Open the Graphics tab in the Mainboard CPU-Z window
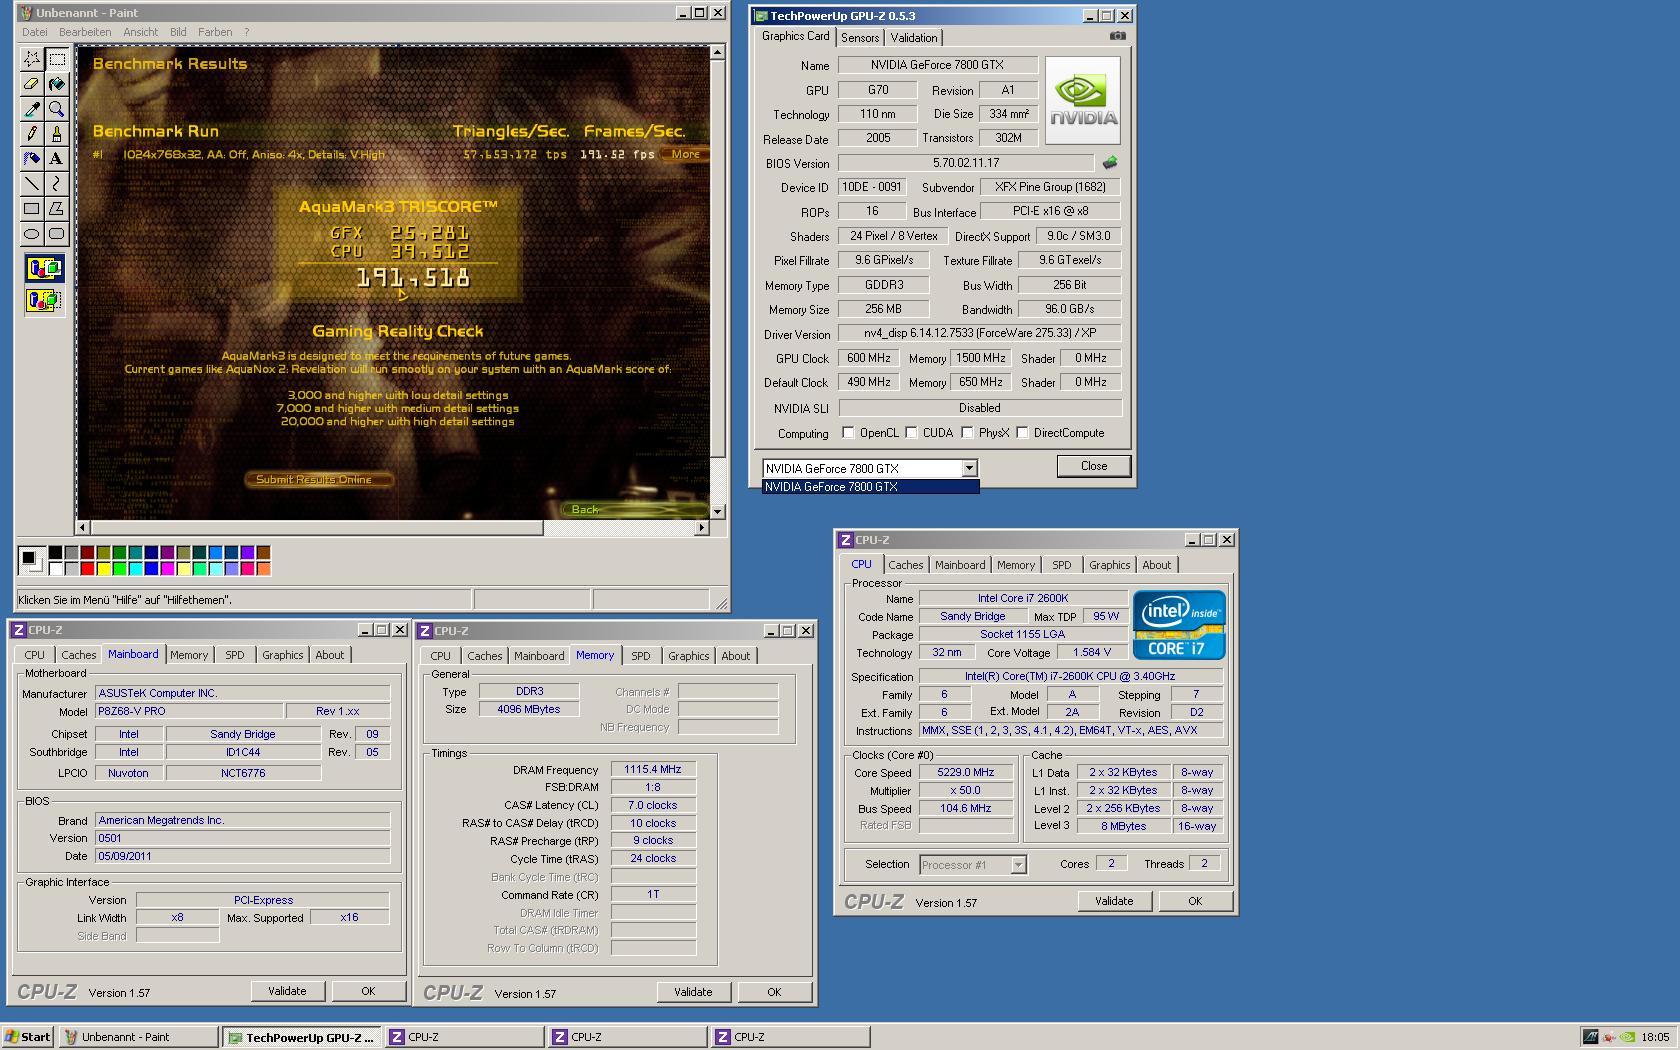The image size is (1680, 1050). (x=282, y=655)
